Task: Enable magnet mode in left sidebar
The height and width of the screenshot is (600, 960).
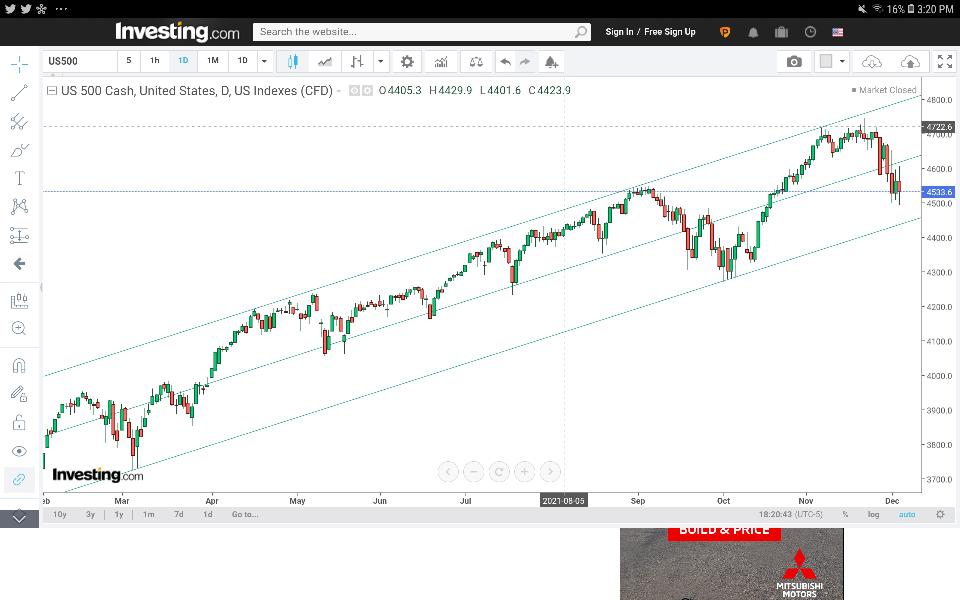Action: [x=19, y=366]
